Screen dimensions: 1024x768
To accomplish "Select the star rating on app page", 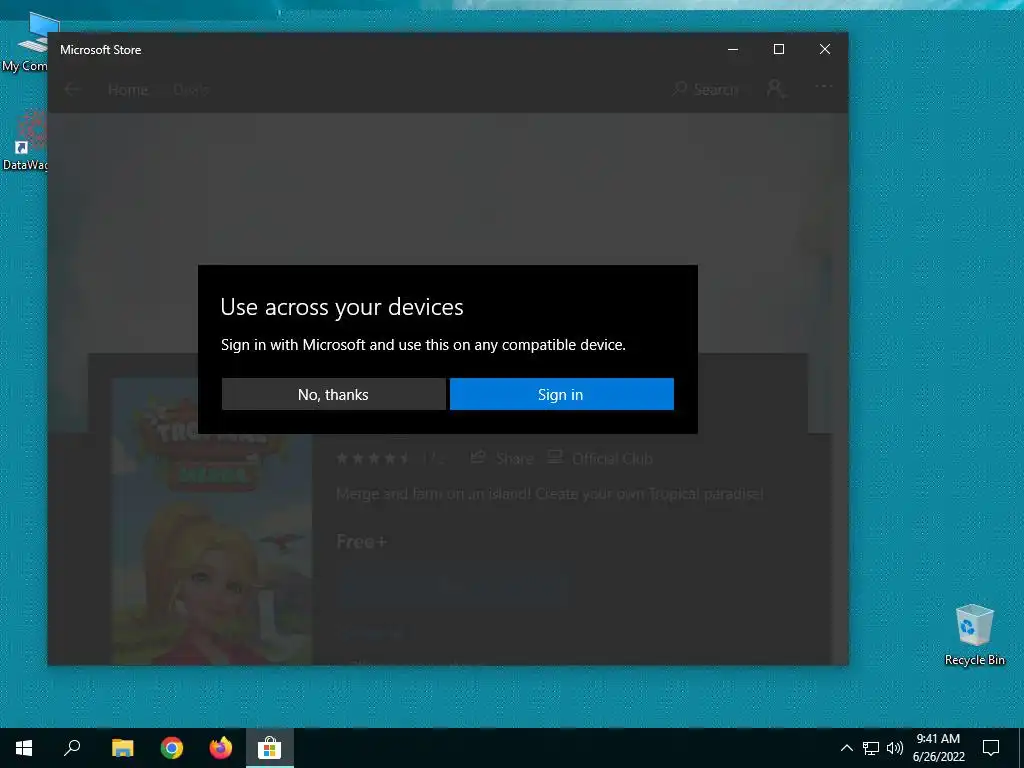I will (x=373, y=458).
